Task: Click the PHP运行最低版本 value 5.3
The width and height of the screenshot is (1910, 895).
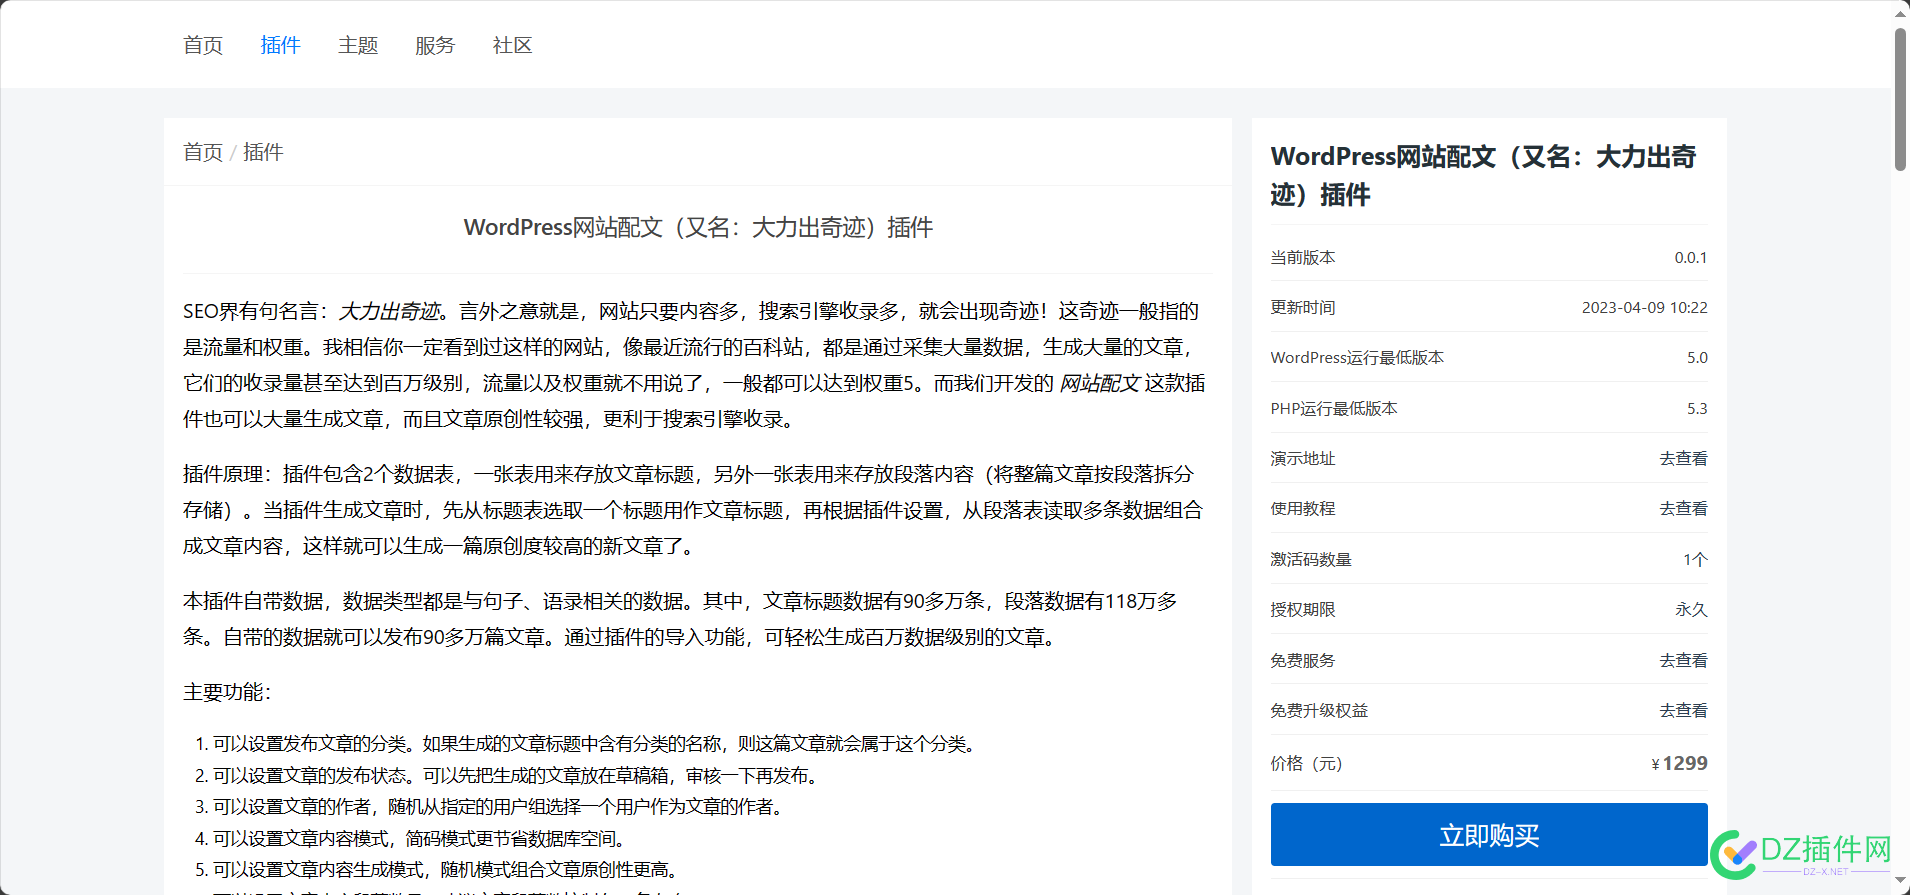Action: coord(1697,408)
